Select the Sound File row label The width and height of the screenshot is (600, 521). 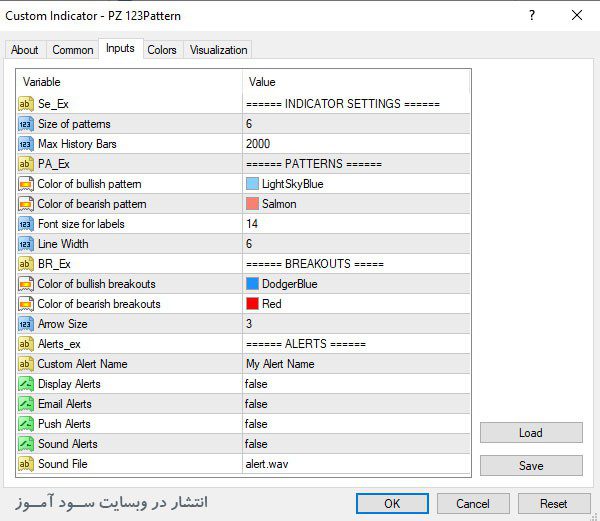[63, 464]
